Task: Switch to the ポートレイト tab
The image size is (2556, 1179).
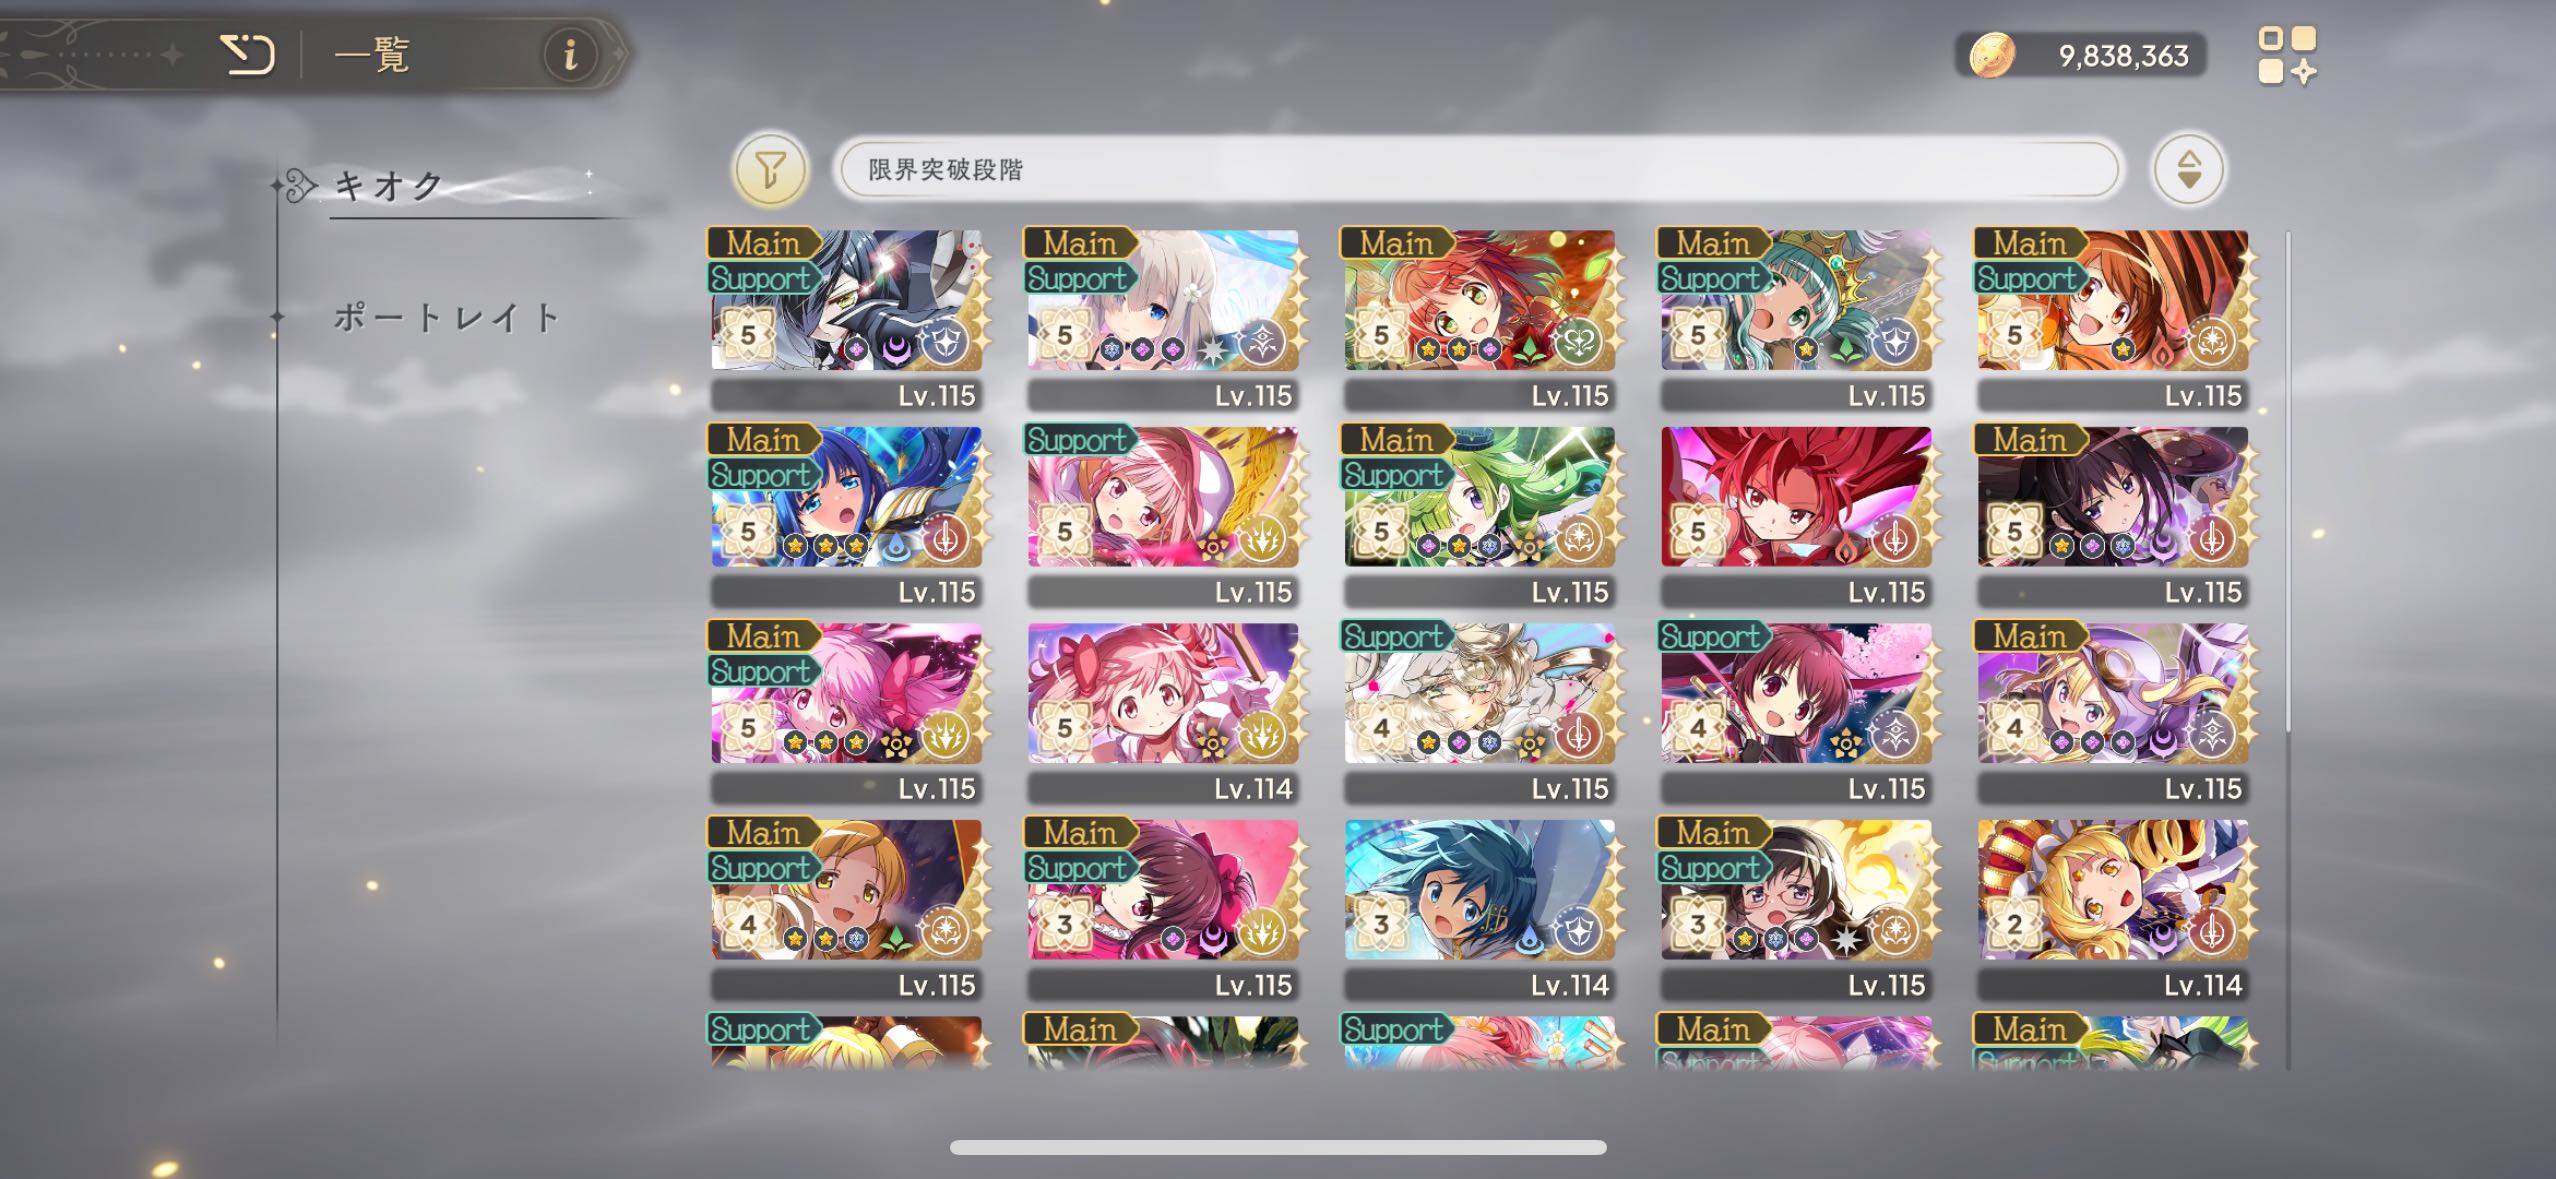Action: (447, 318)
